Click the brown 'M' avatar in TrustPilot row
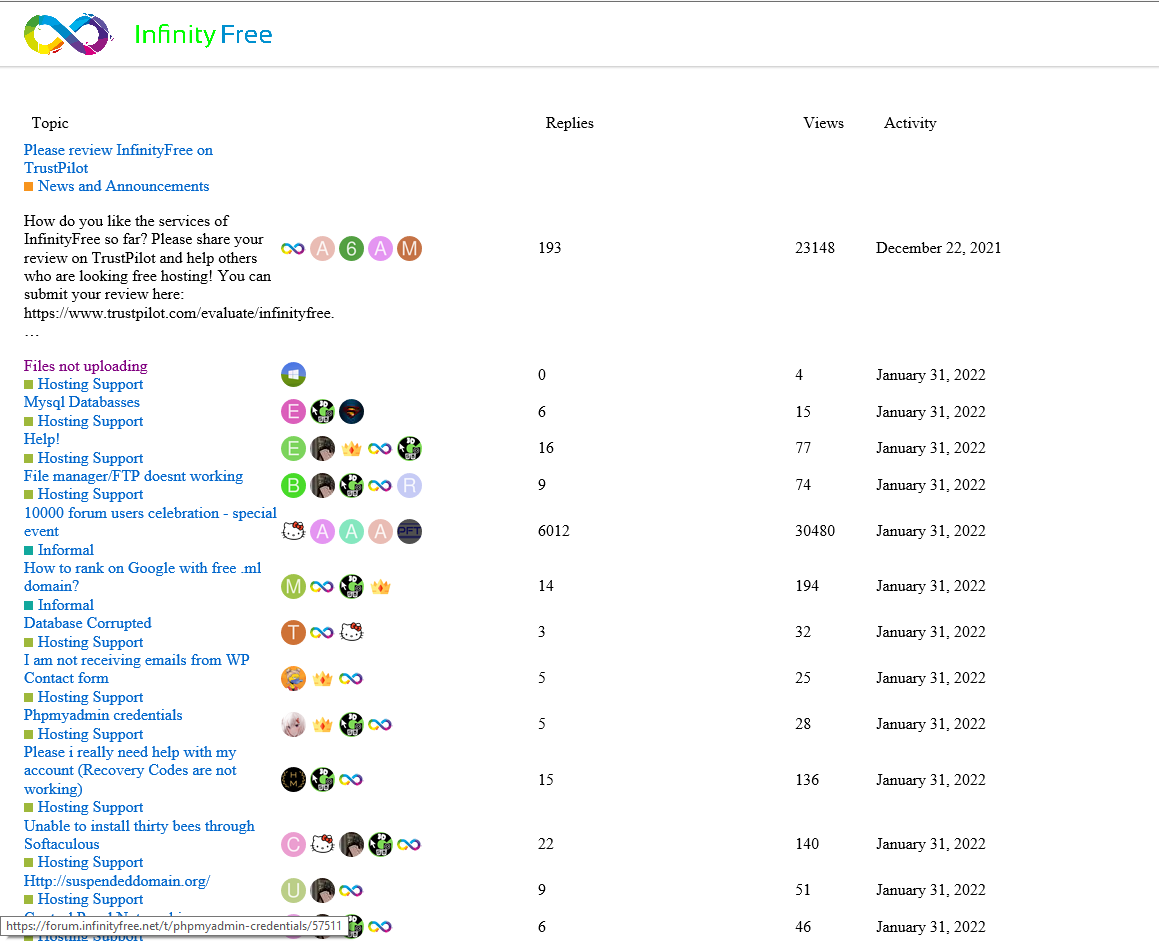This screenshot has height=942, width=1159. tap(409, 248)
